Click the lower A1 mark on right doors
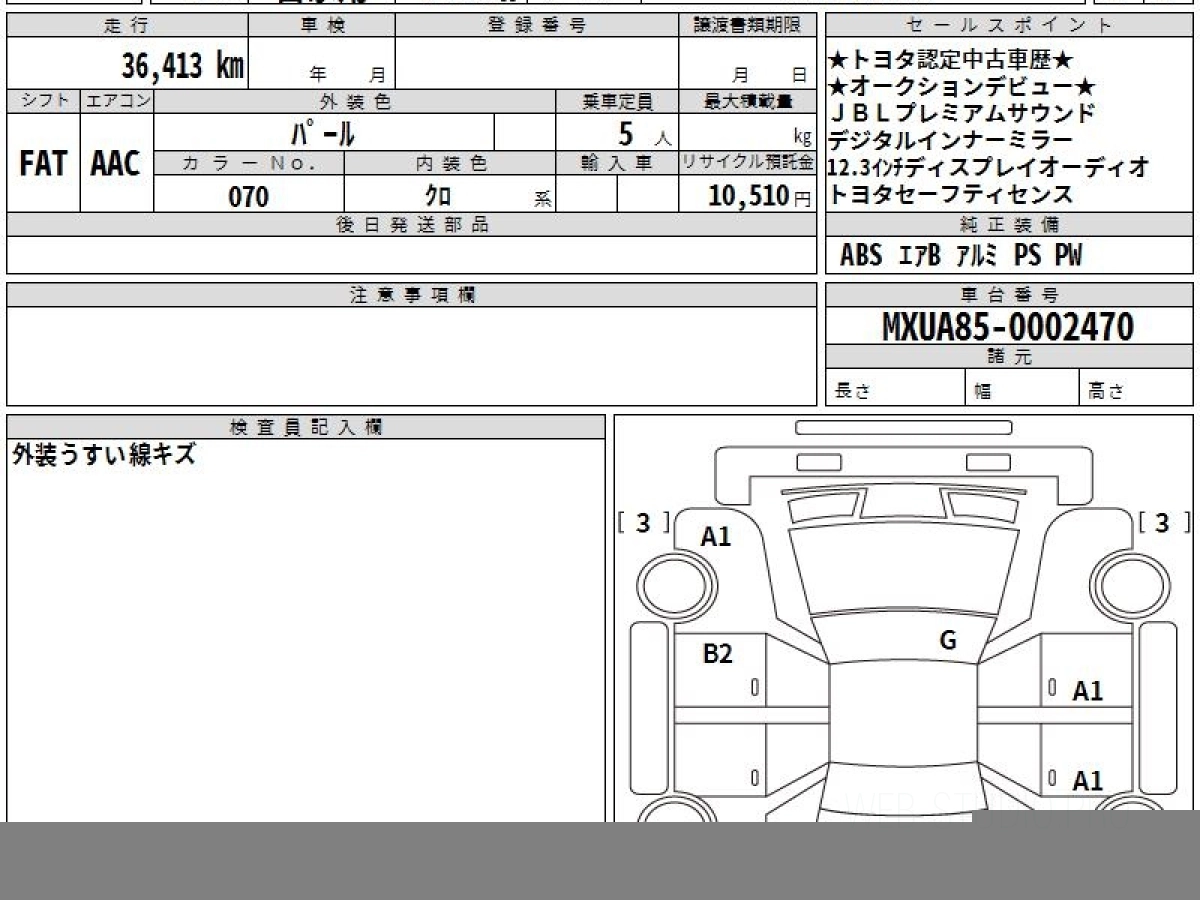This screenshot has width=1200, height=900. [x=1087, y=780]
